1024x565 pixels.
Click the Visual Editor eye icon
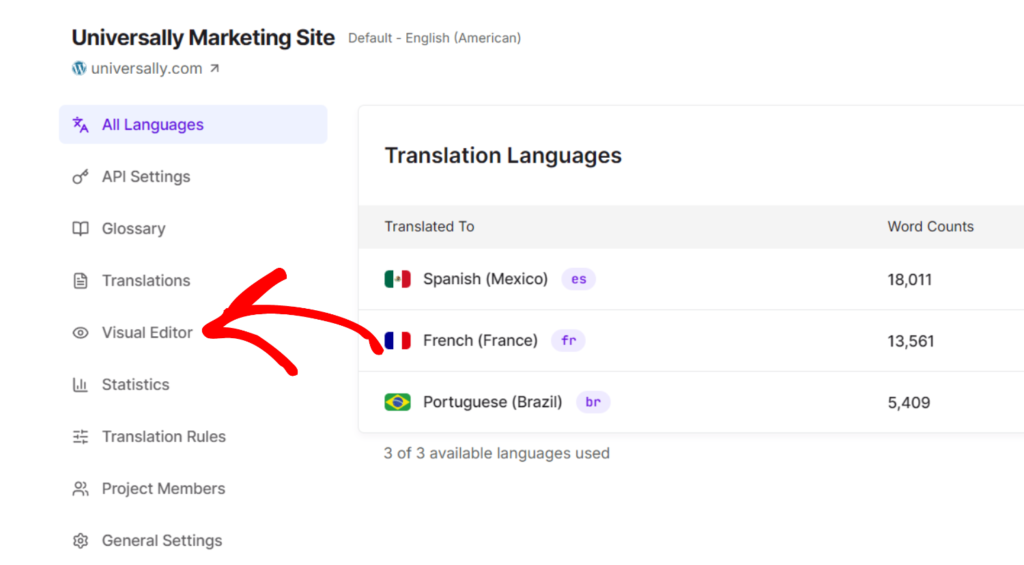tap(80, 332)
